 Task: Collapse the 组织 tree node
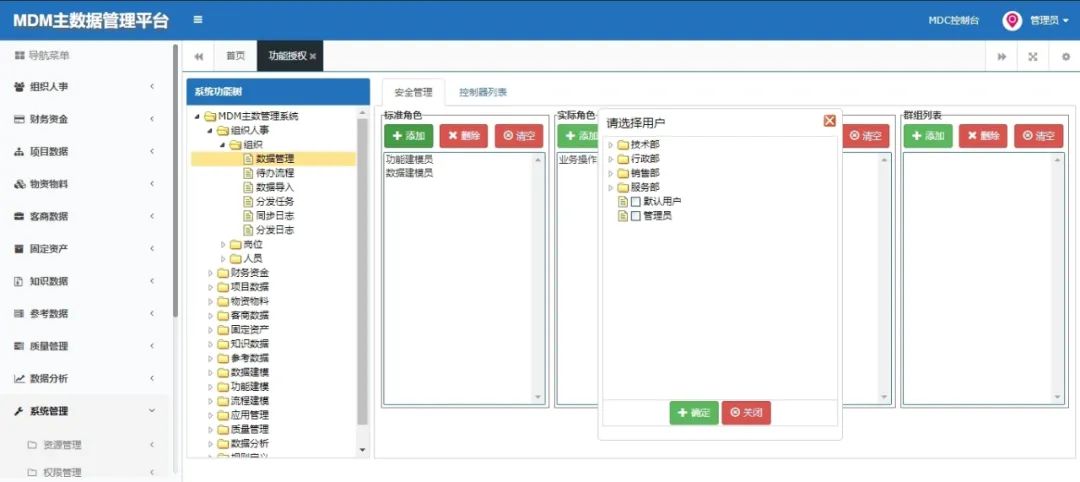[222, 145]
